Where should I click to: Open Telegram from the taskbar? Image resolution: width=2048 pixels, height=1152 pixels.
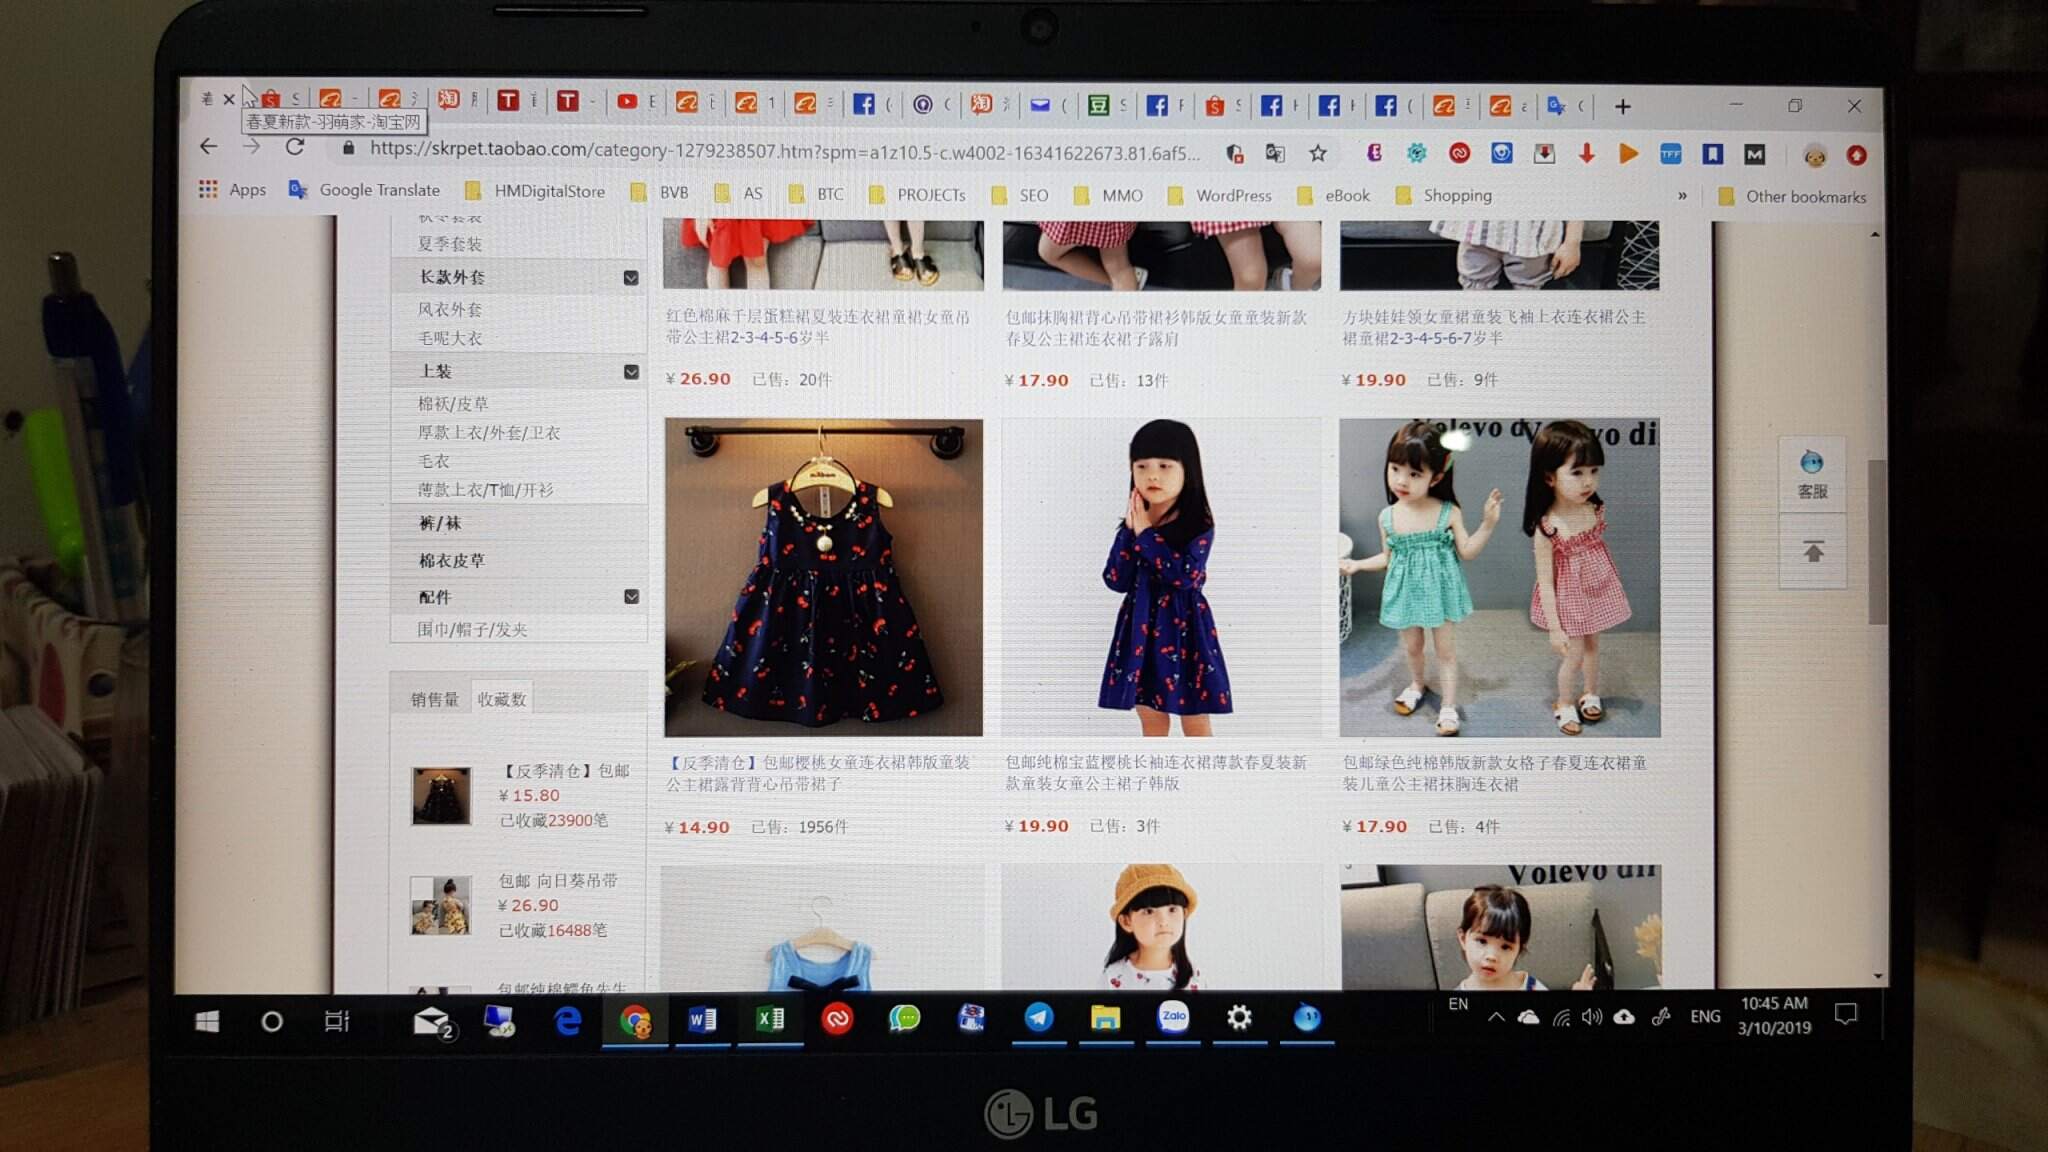point(1038,1018)
